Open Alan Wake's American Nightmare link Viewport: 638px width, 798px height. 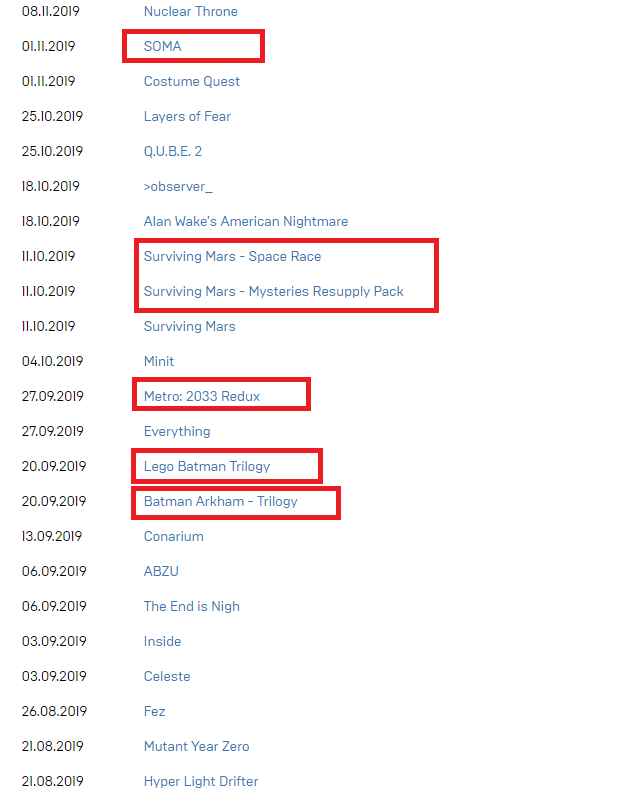pyautogui.click(x=246, y=221)
